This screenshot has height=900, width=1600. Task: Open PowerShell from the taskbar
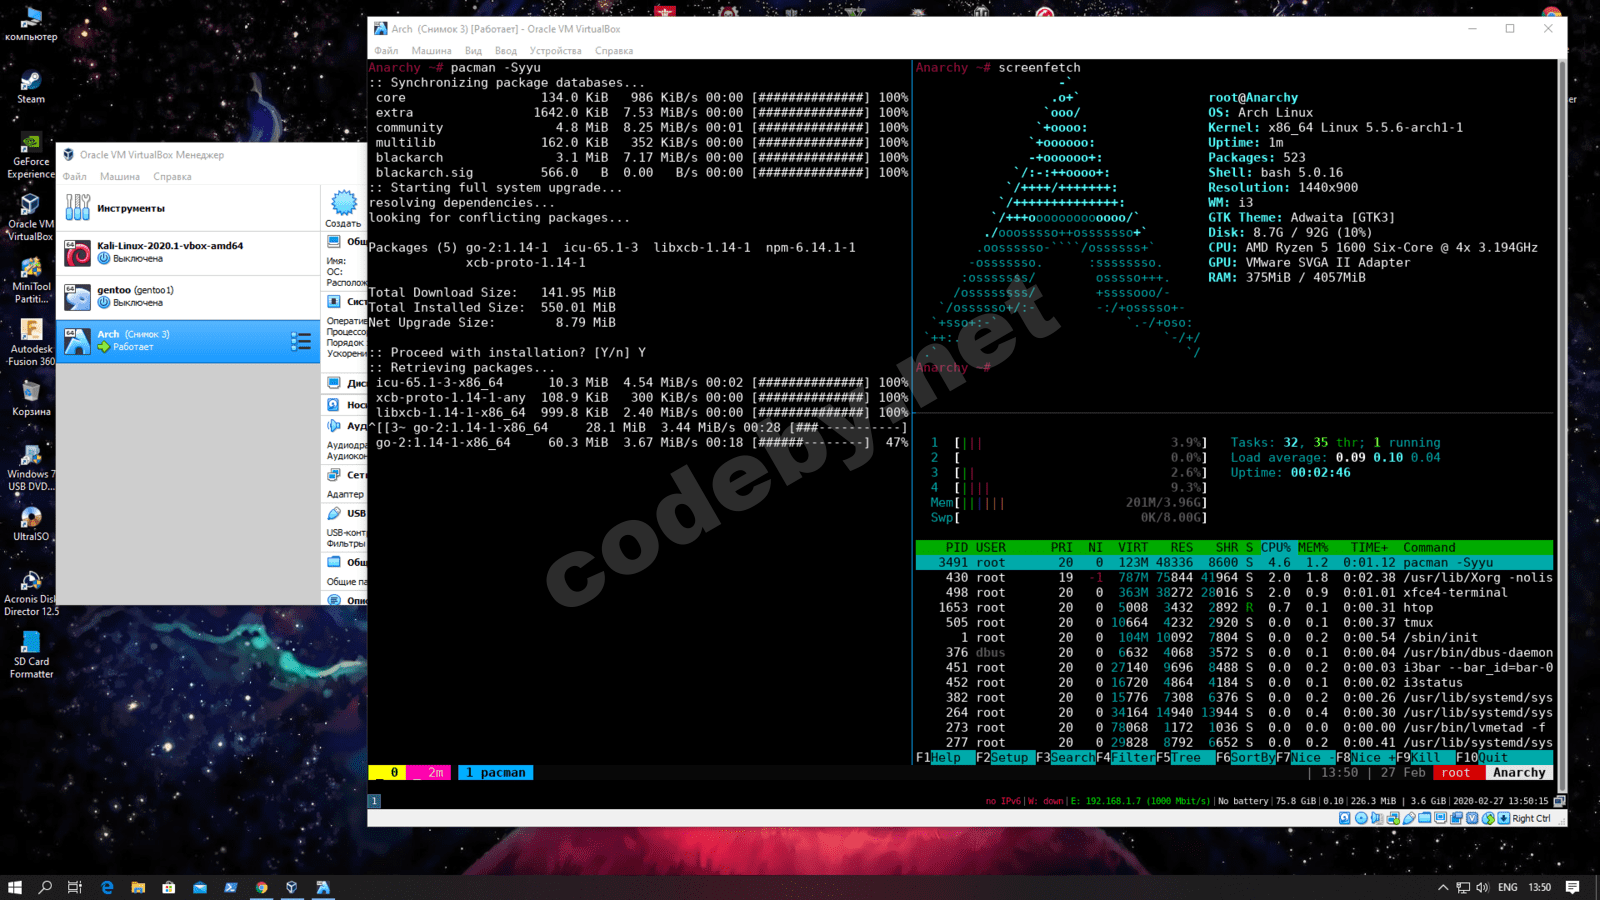point(230,887)
